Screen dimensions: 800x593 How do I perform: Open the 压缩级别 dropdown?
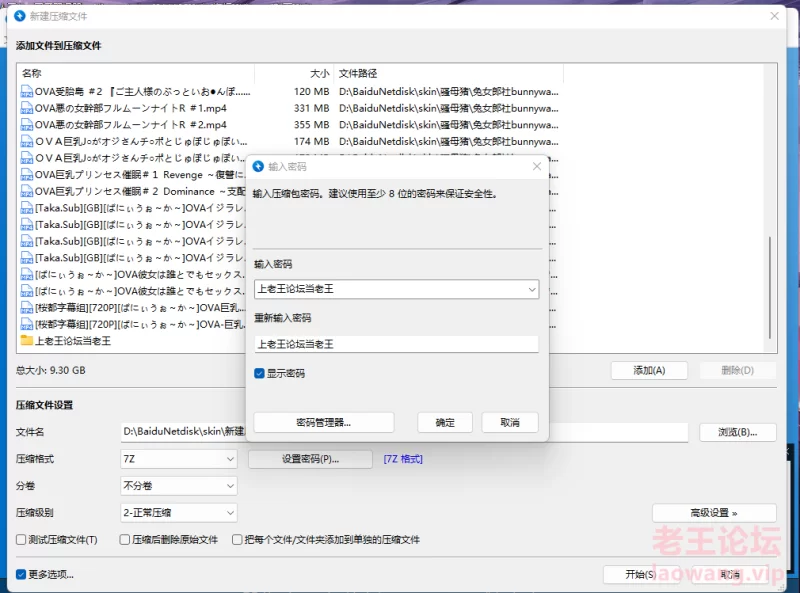point(229,513)
